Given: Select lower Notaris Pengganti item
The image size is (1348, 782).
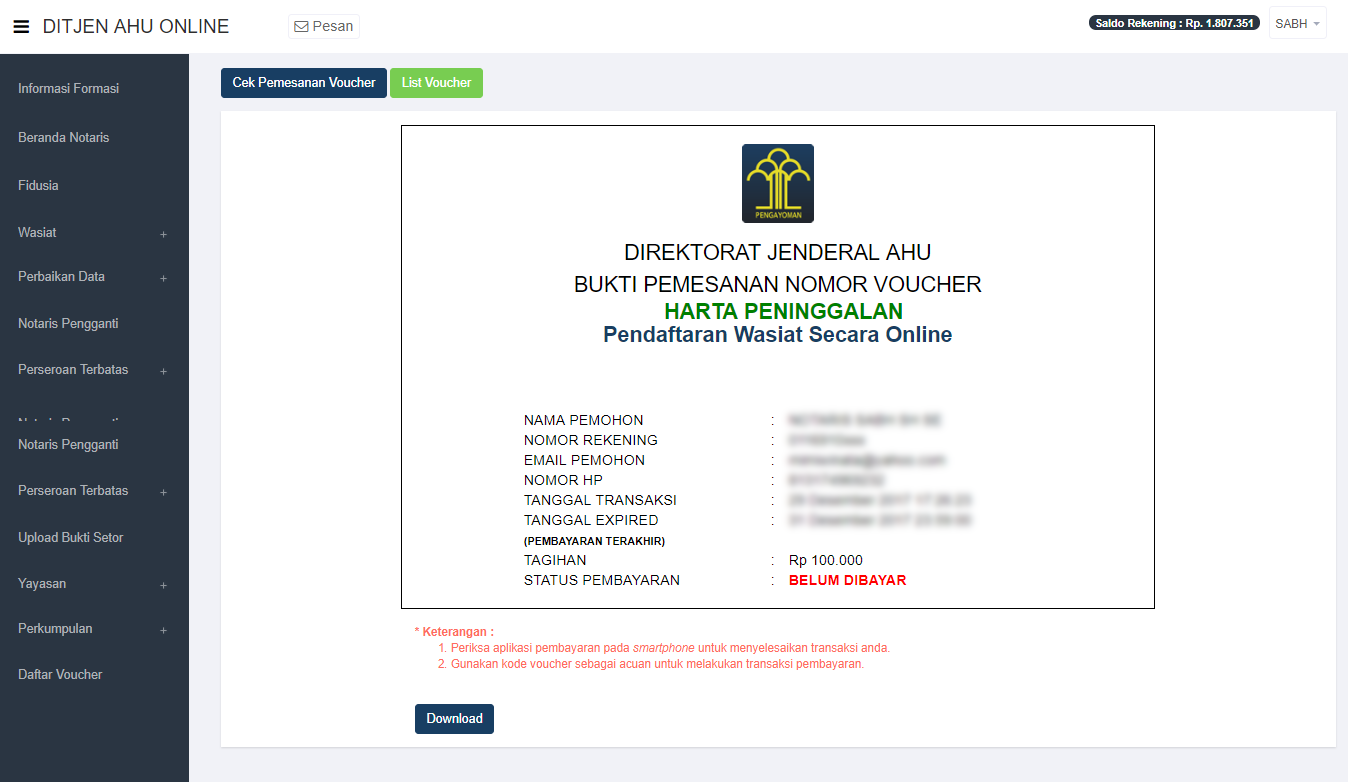Looking at the screenshot, I should pyautogui.click(x=68, y=444).
